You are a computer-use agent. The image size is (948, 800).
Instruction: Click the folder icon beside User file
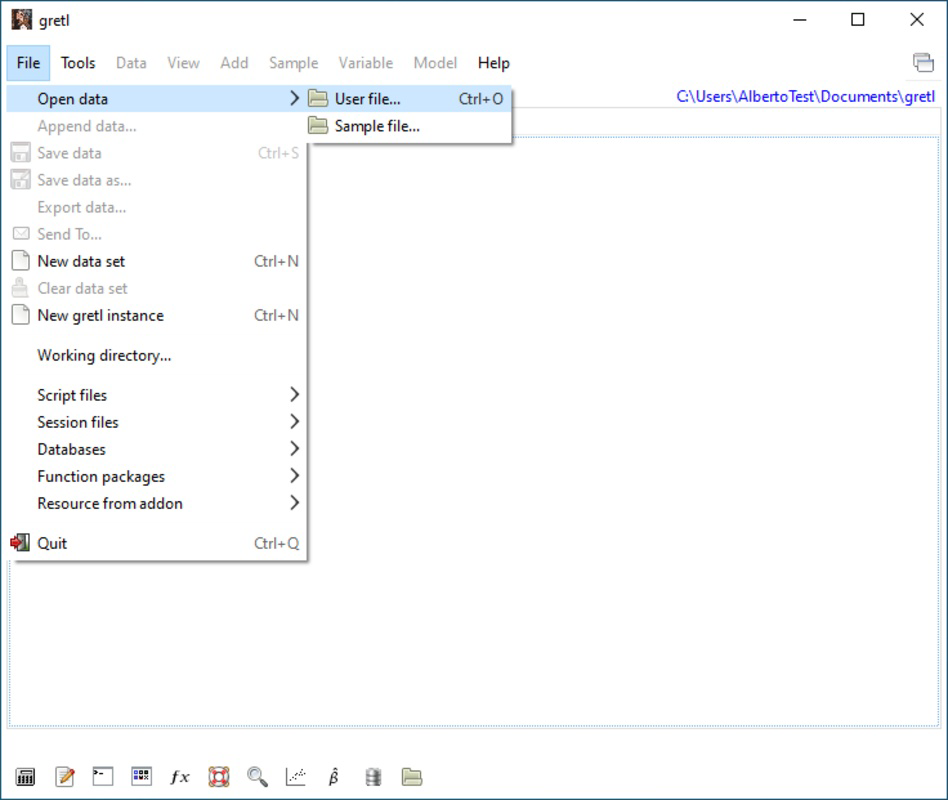pos(318,99)
